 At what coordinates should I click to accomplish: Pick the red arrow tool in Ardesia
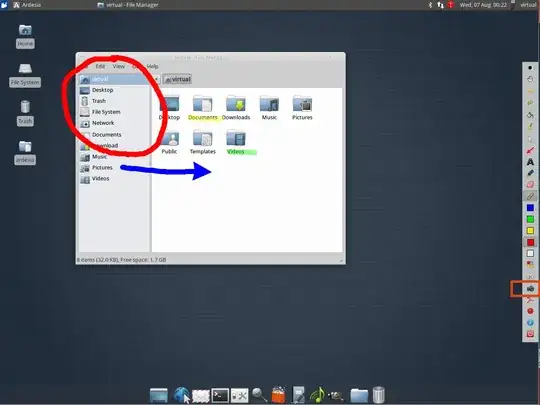tap(530, 150)
